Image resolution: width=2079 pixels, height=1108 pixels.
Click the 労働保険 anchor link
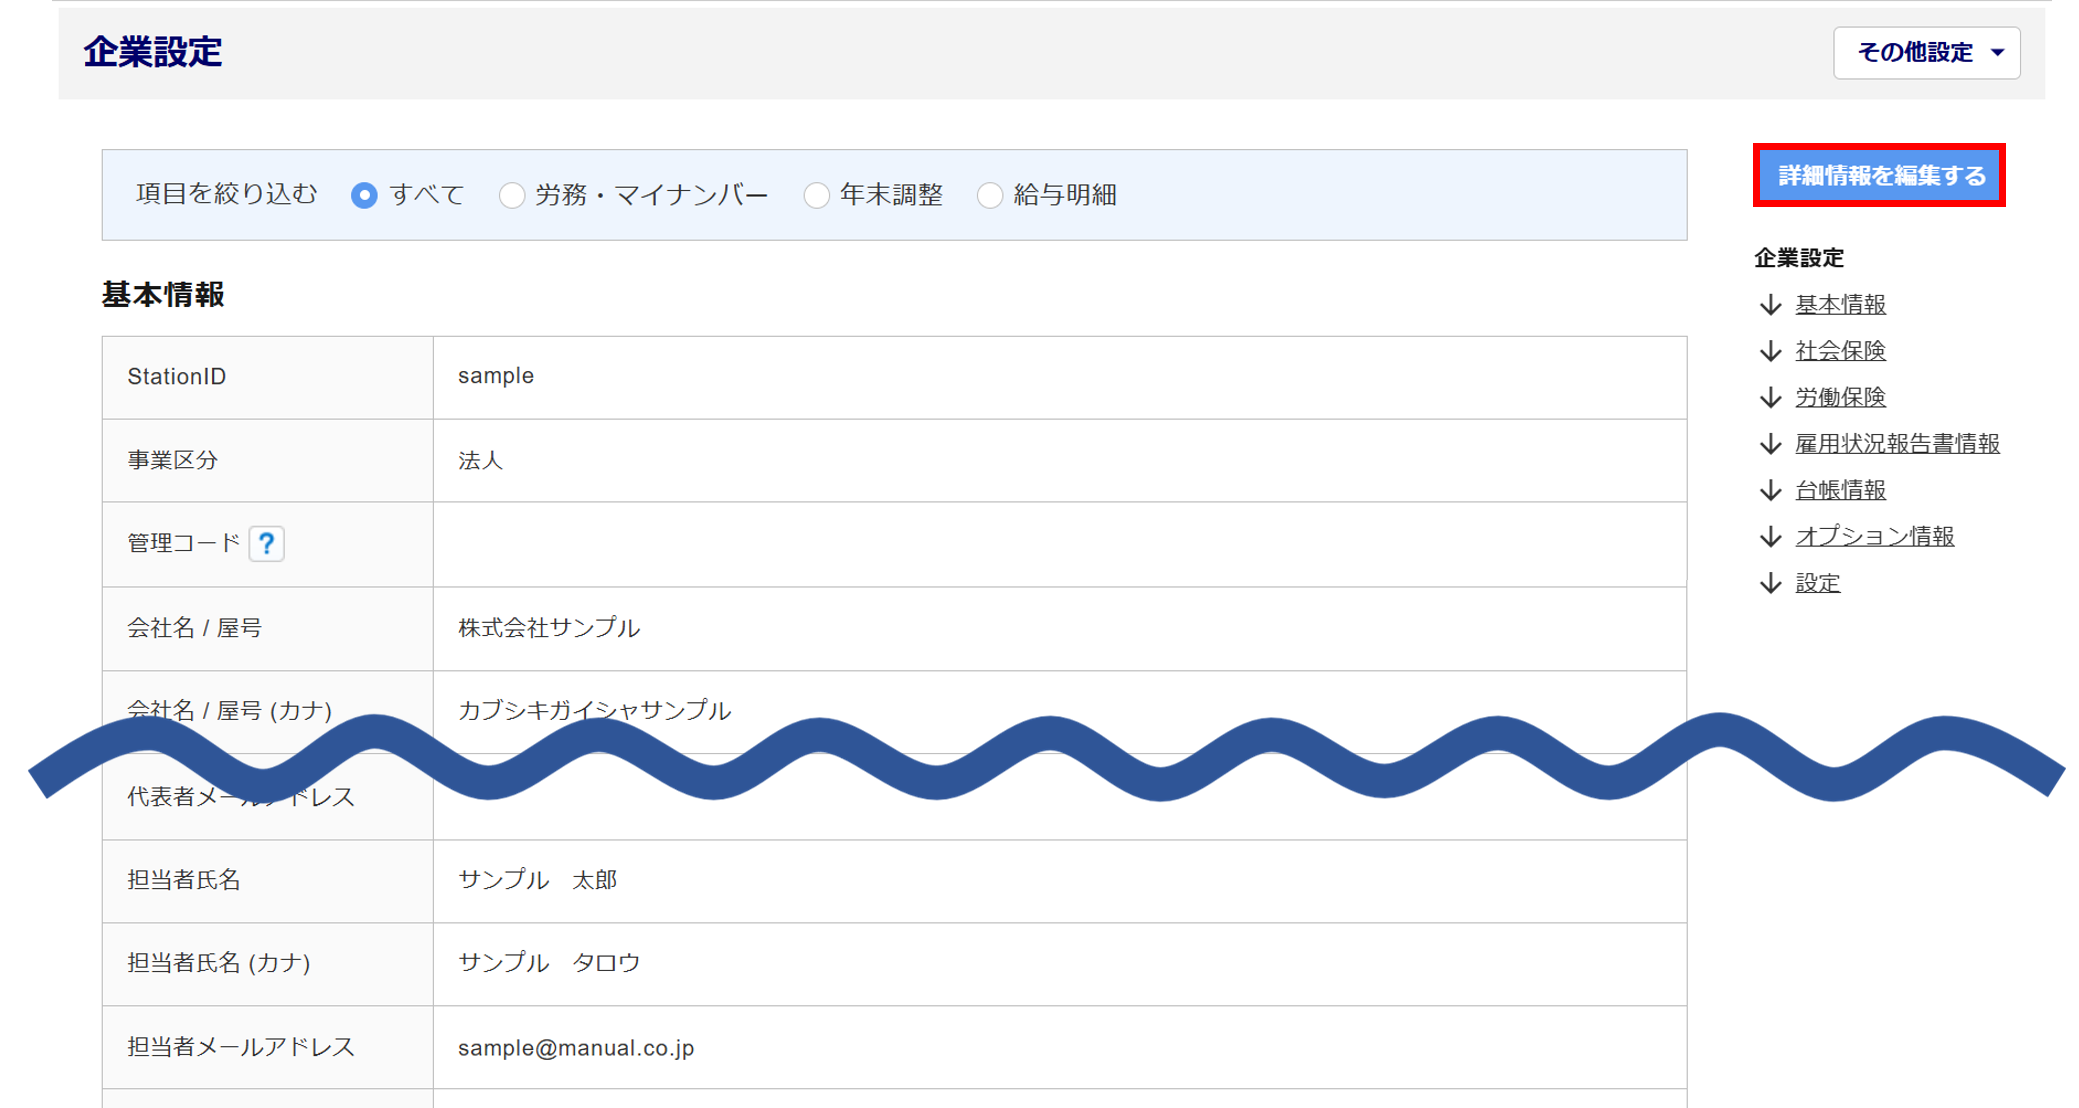1839,397
